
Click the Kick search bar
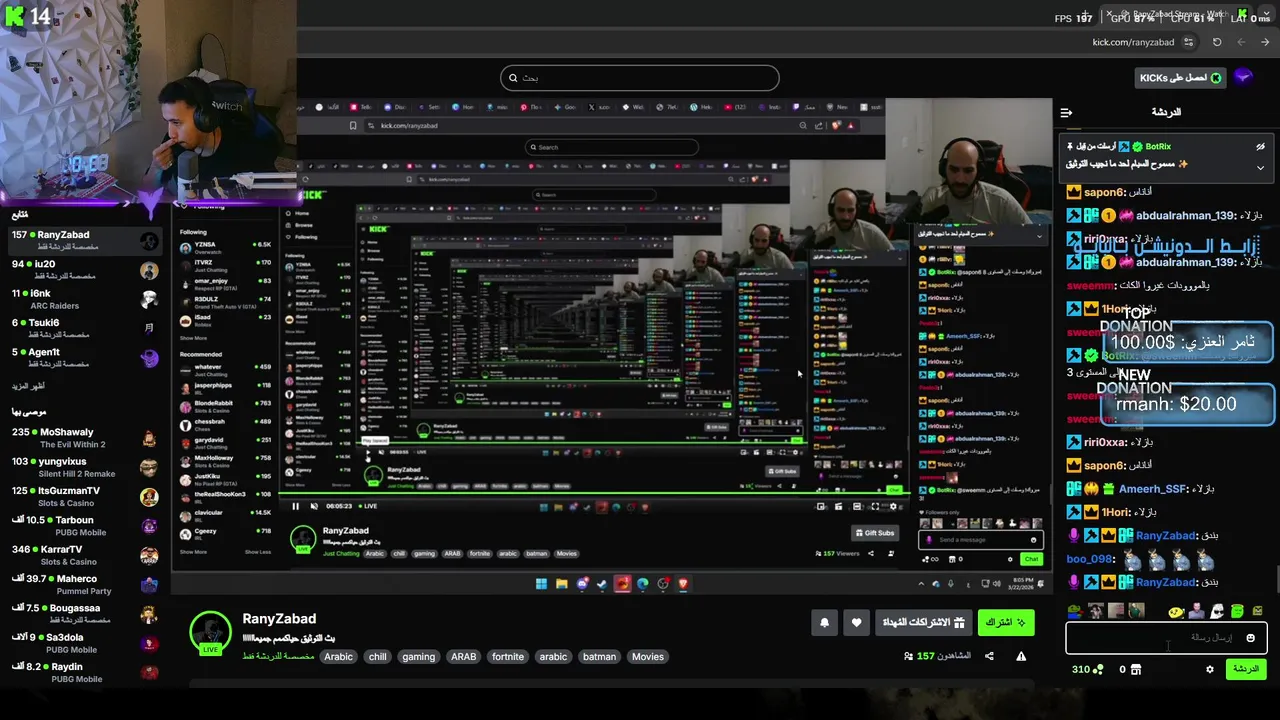640,77
